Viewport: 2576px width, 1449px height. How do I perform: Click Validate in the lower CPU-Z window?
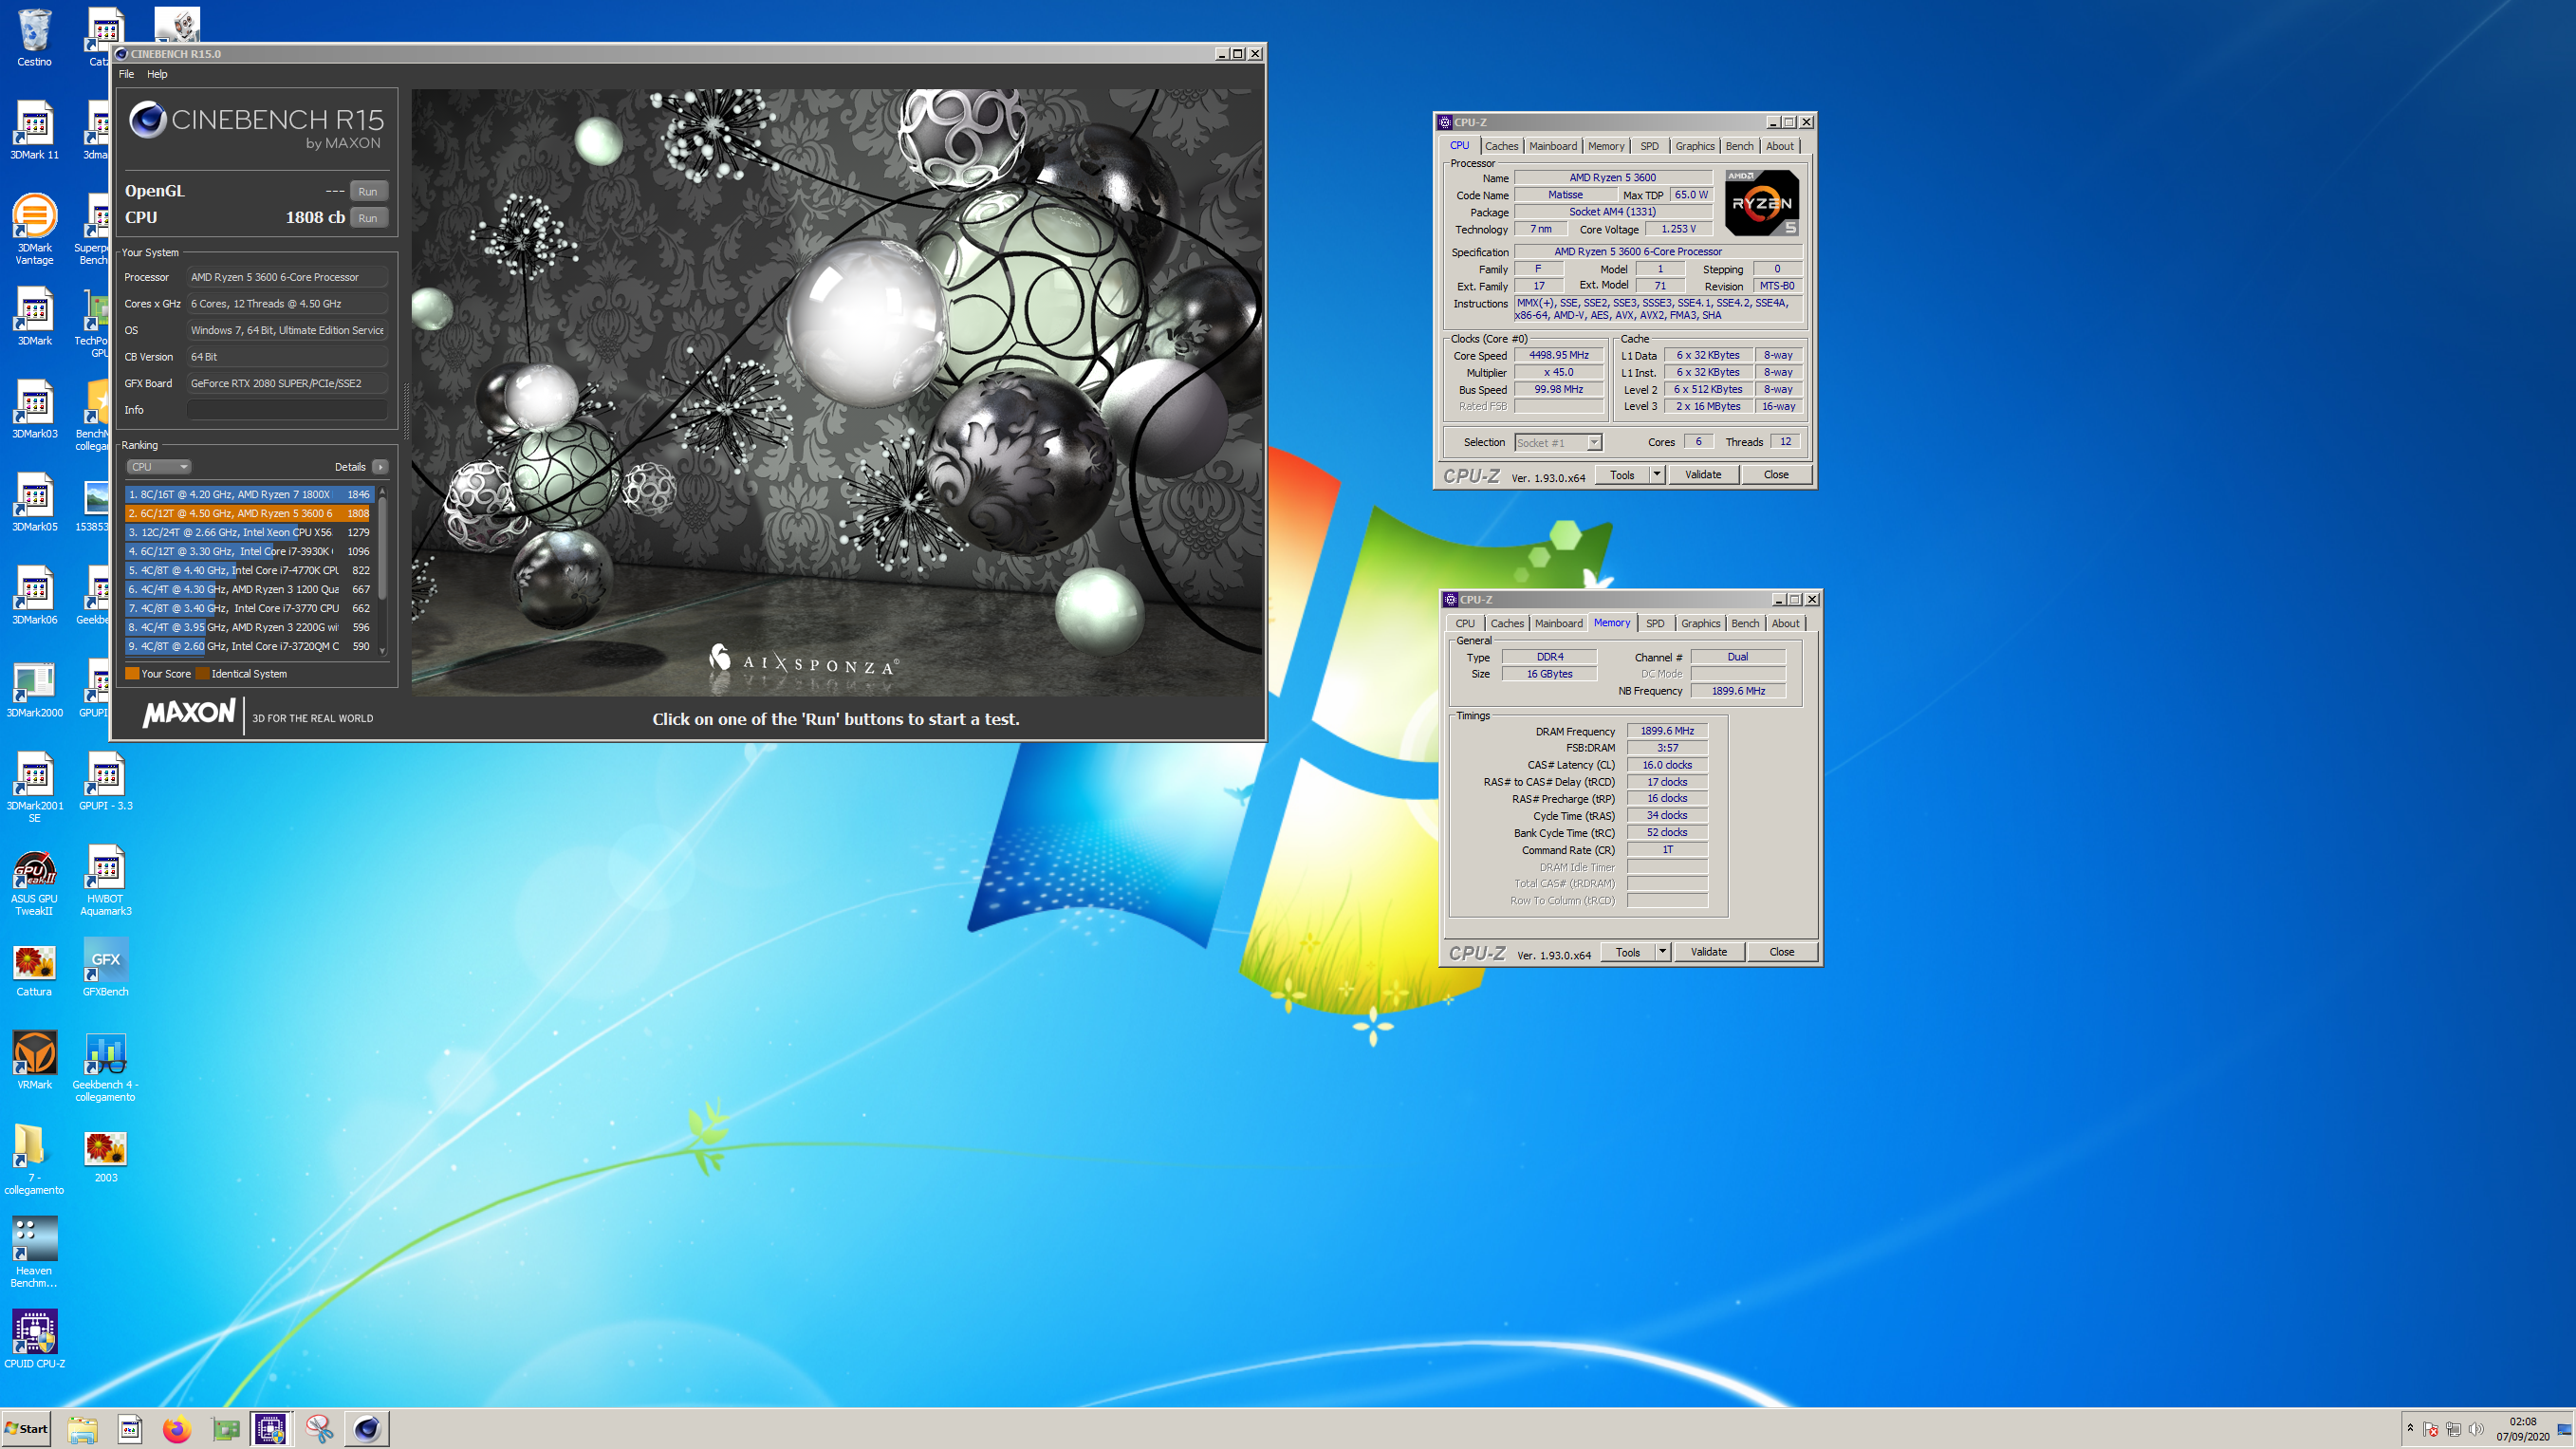[x=1709, y=952]
